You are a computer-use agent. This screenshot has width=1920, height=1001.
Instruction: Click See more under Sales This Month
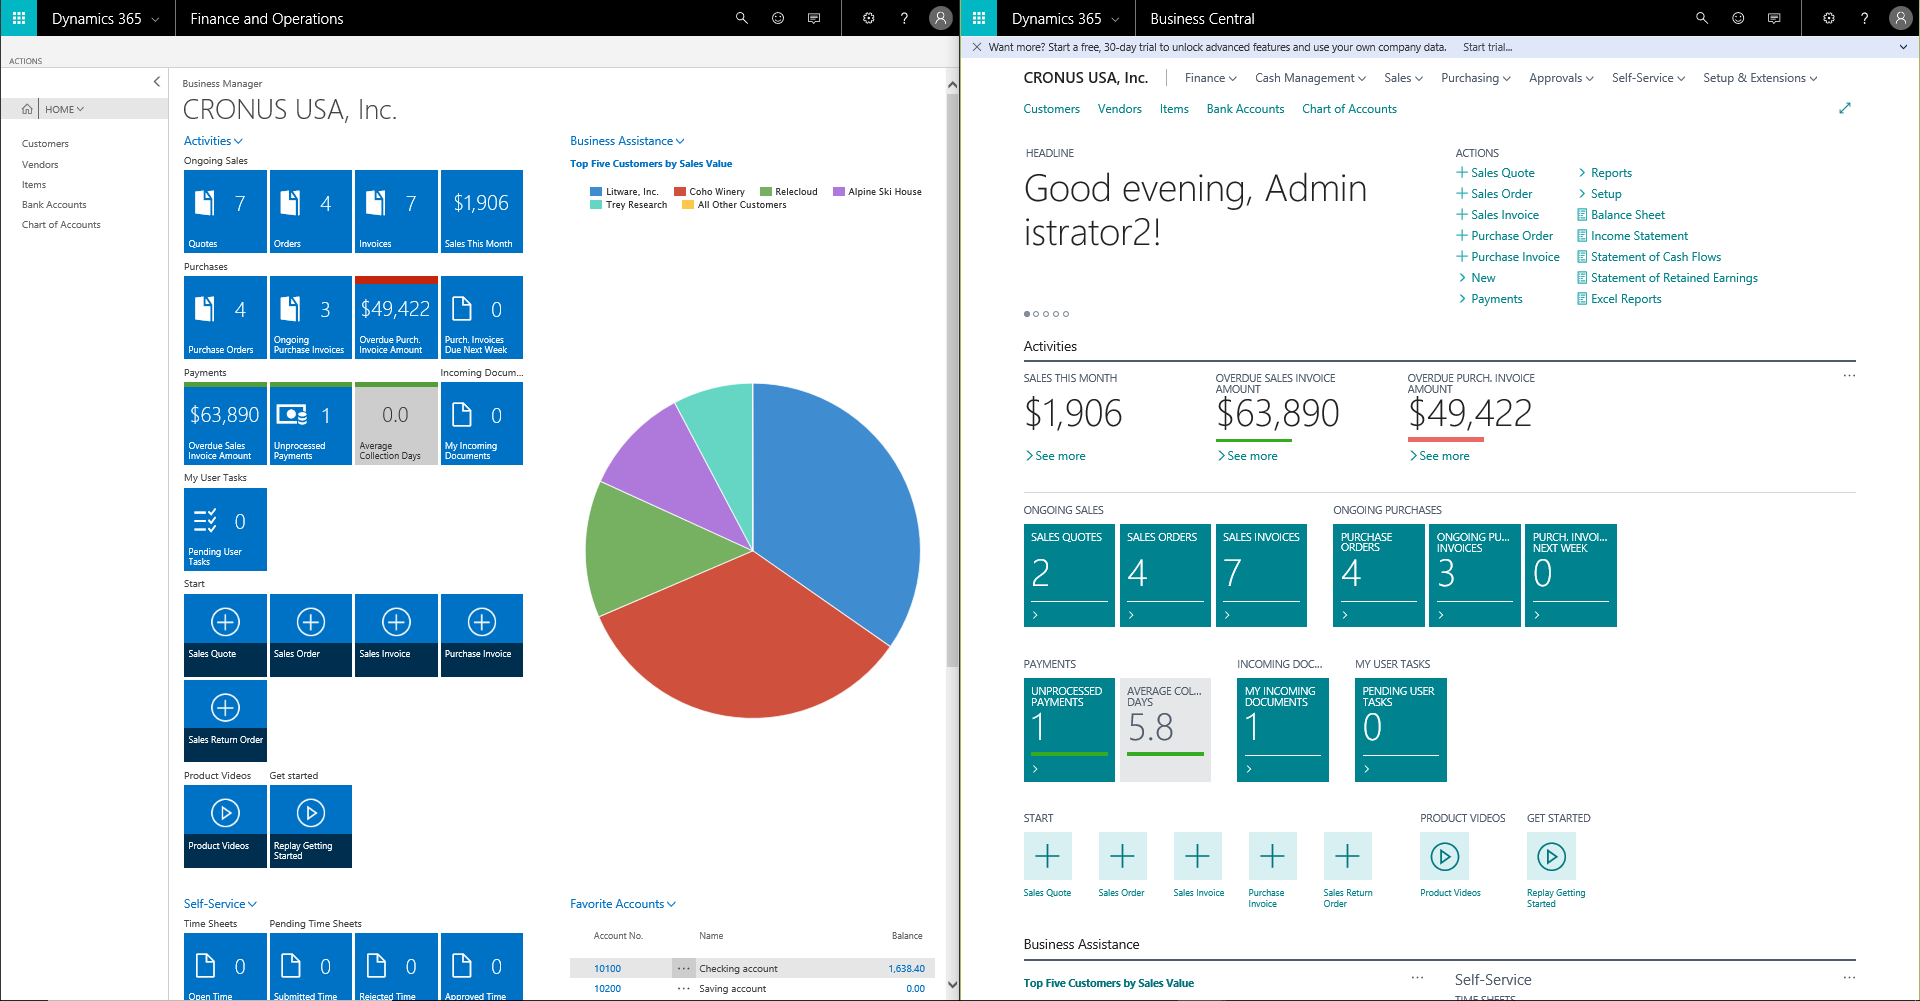coord(1055,456)
